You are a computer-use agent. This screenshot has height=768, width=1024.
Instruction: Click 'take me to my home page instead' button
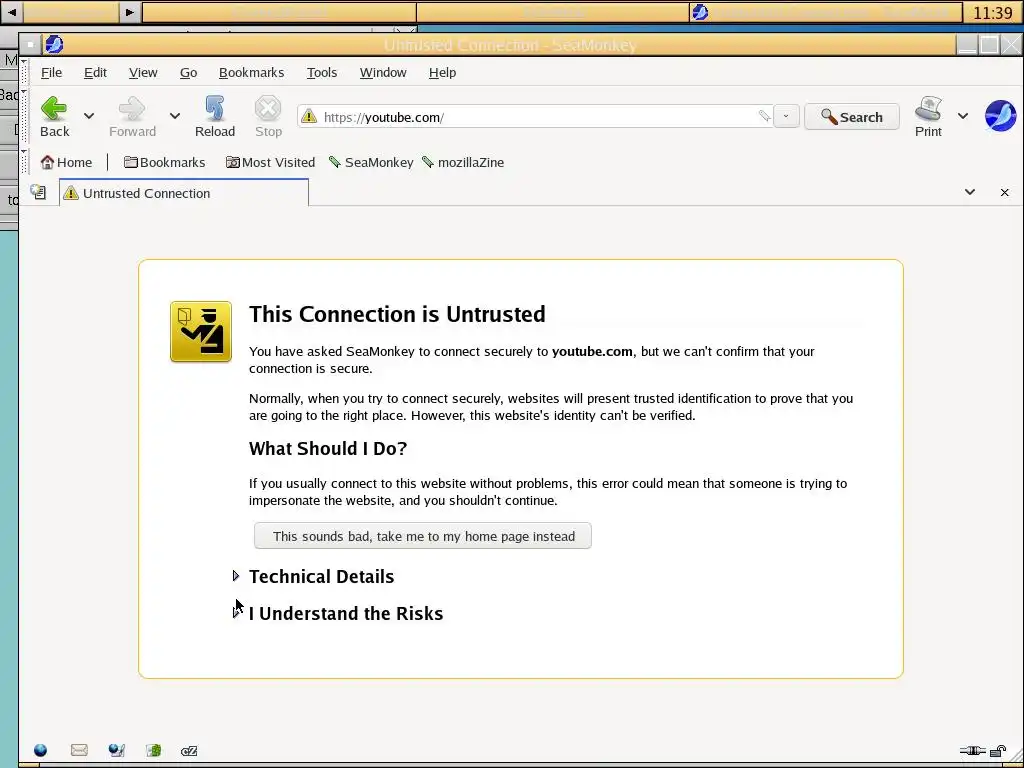(x=423, y=536)
